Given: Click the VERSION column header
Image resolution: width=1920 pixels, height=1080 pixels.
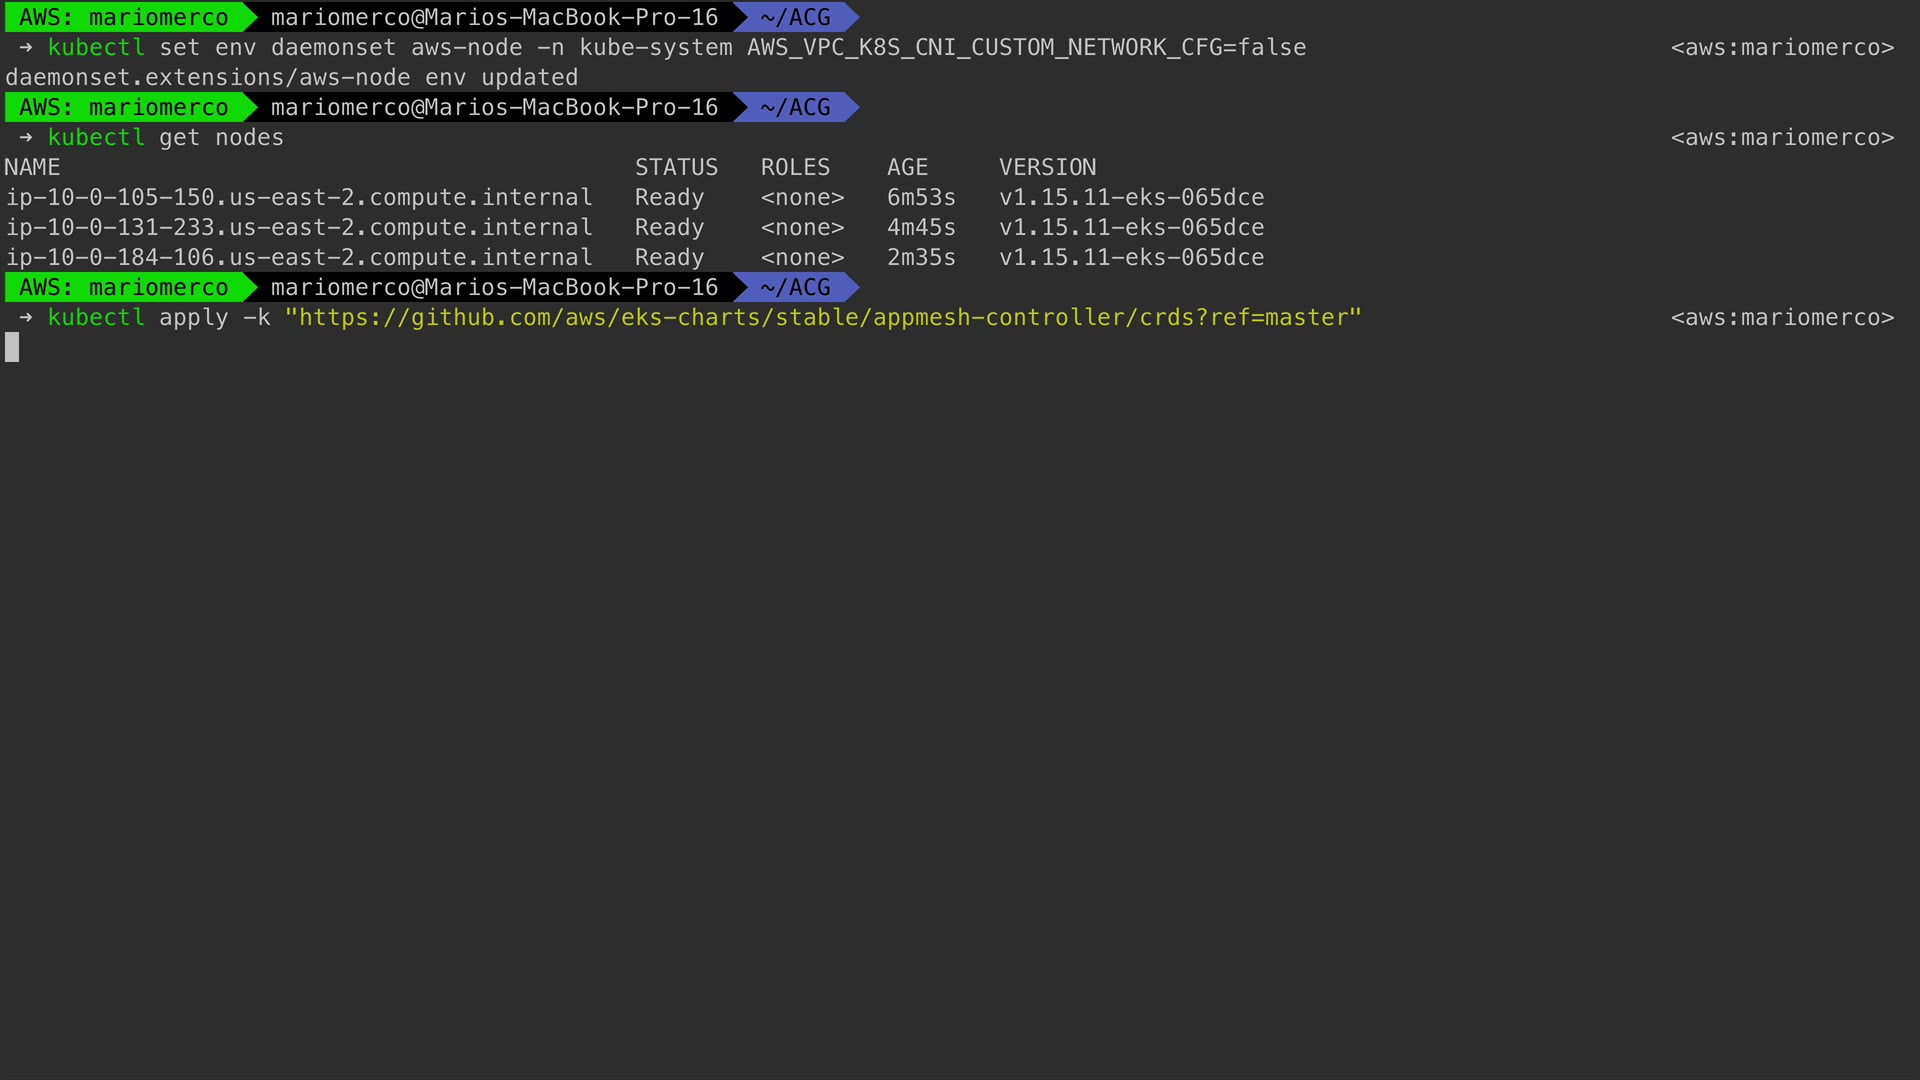Looking at the screenshot, I should 1047,168.
